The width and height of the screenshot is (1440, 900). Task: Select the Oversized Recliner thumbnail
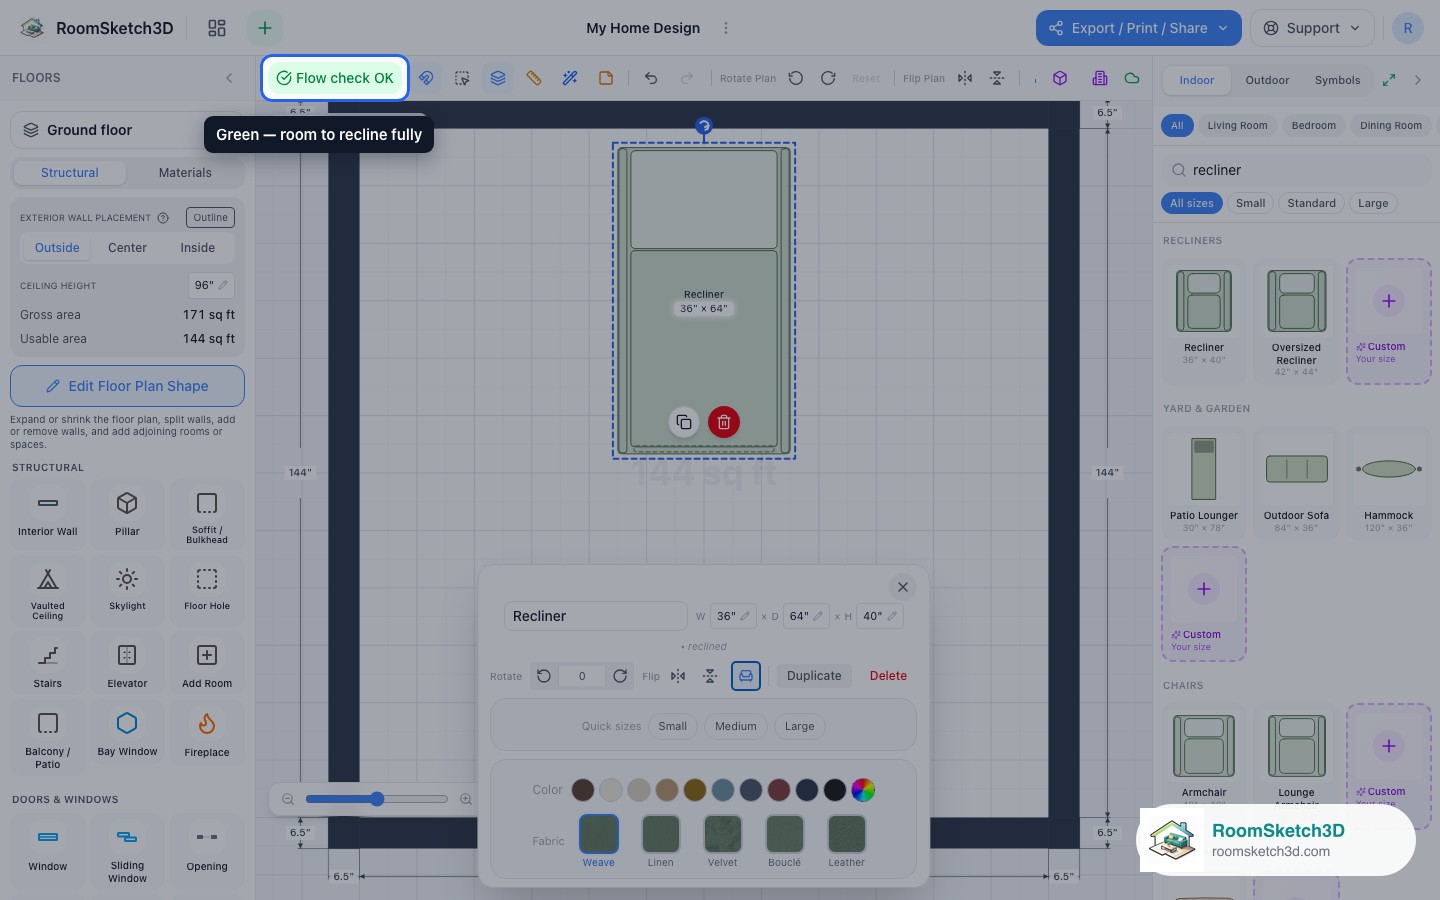pos(1296,322)
